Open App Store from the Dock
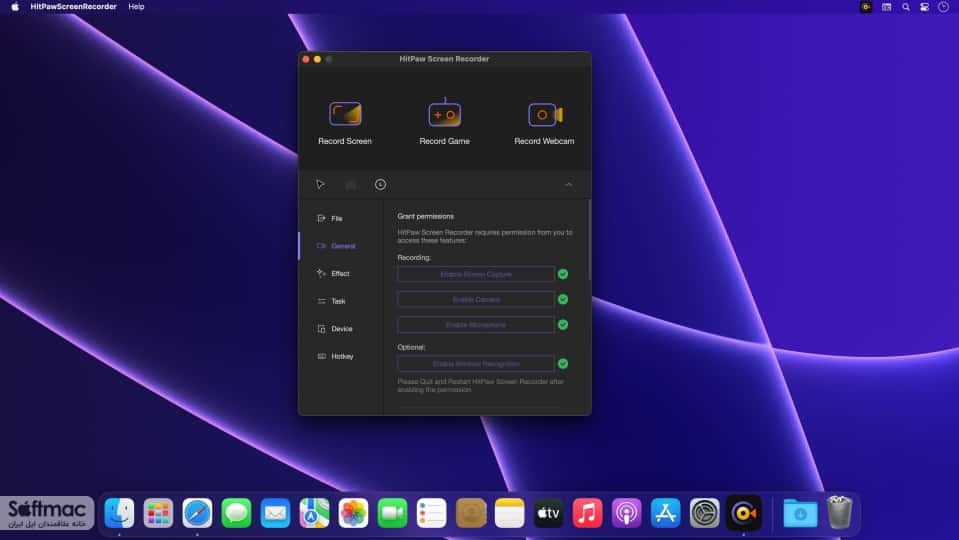Image resolution: width=959 pixels, height=540 pixels. click(x=665, y=512)
